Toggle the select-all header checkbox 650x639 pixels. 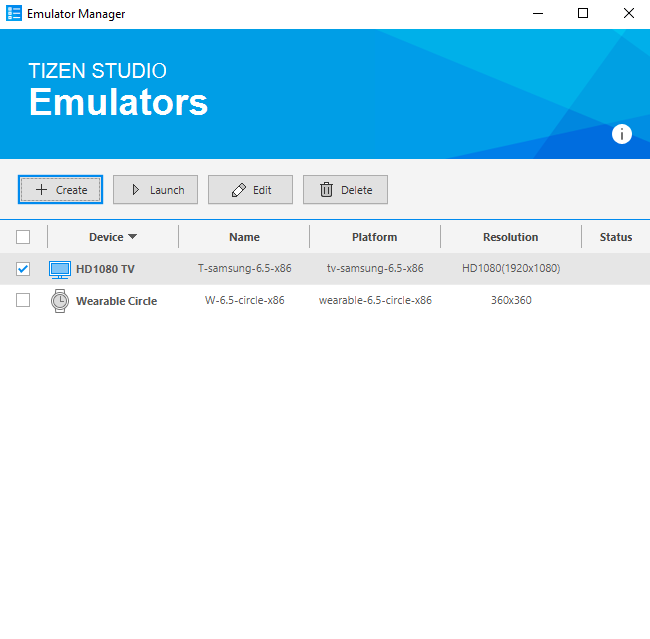(23, 237)
